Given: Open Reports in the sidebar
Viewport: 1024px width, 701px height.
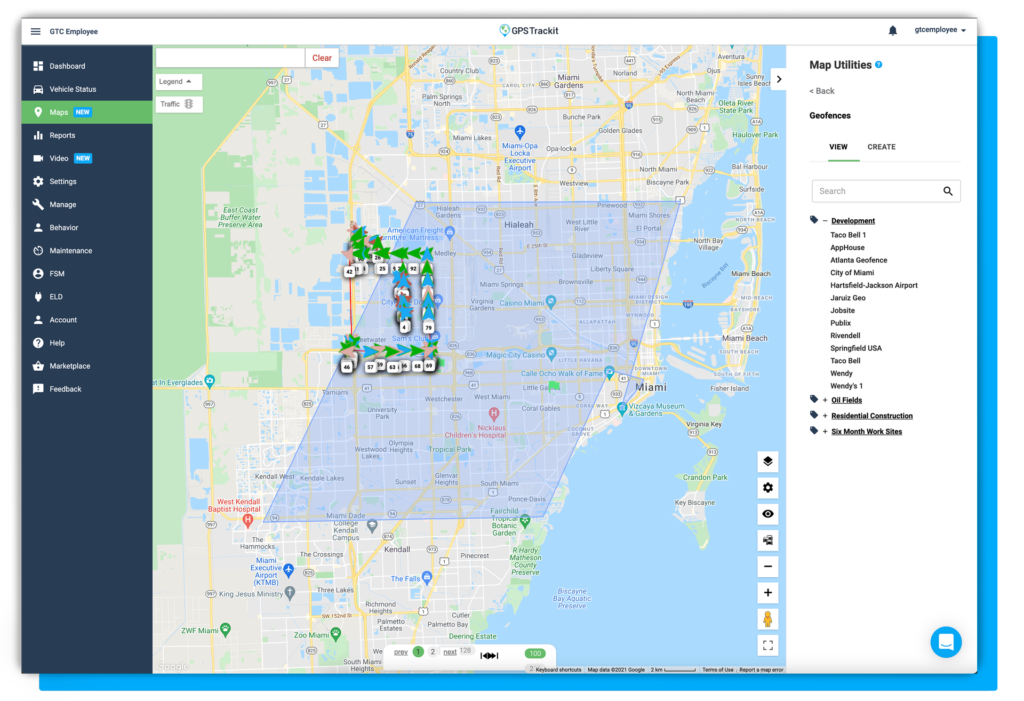Looking at the screenshot, I should [x=62, y=135].
